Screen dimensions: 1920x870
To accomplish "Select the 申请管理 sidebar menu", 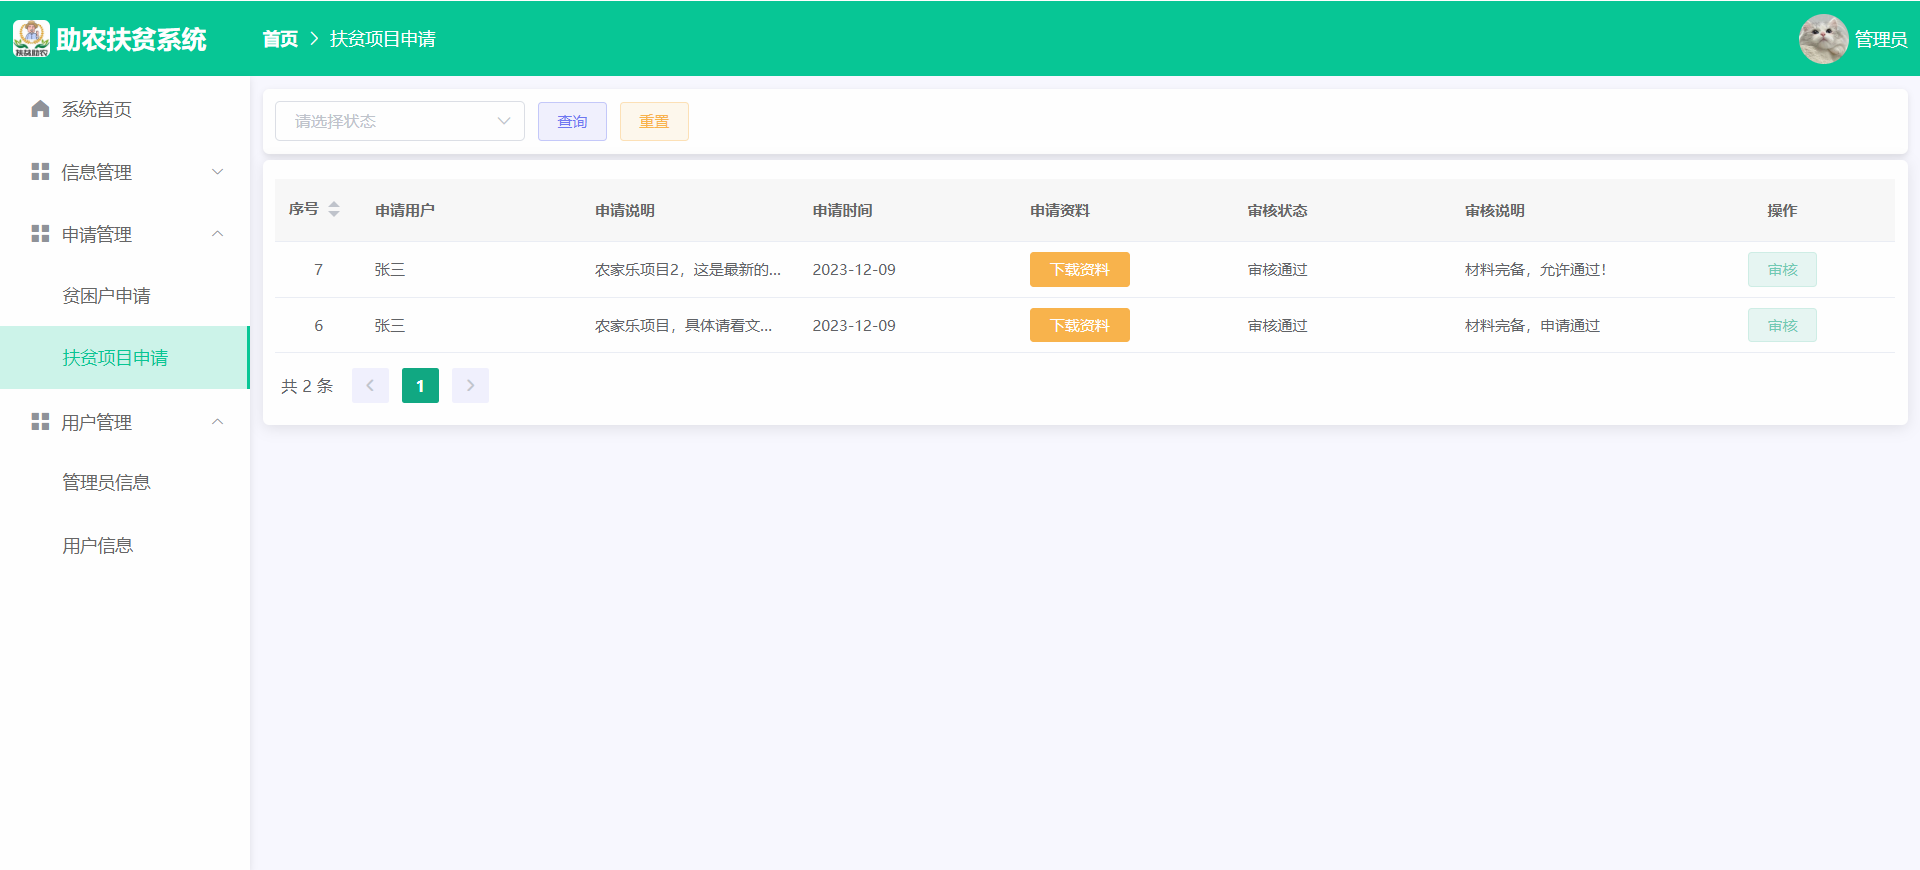I will coord(125,234).
